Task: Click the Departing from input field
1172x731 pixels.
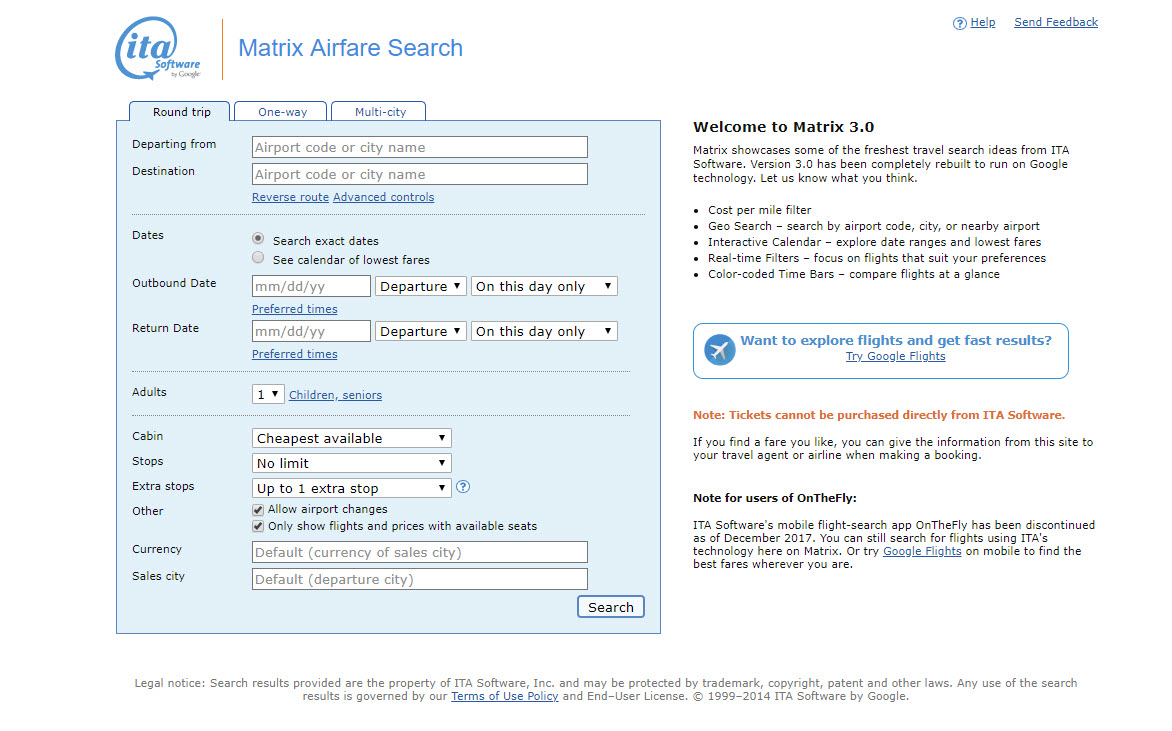Action: [x=420, y=147]
